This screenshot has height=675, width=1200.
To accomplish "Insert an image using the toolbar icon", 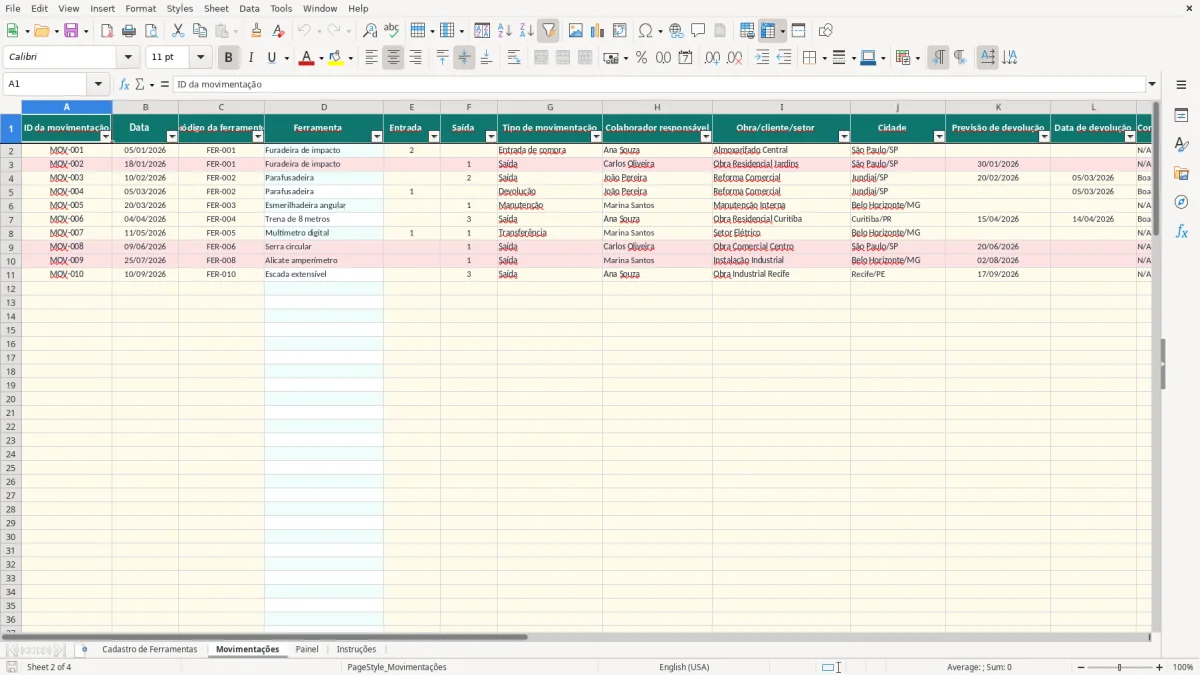I will pyautogui.click(x=576, y=31).
